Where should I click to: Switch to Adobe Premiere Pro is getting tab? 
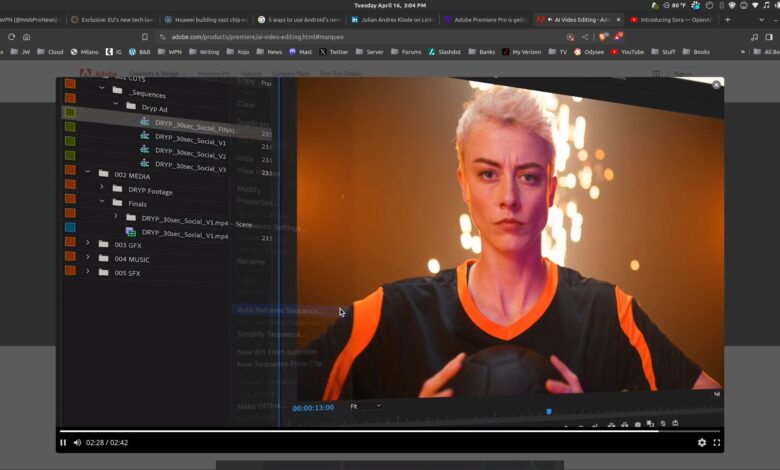tap(486, 20)
